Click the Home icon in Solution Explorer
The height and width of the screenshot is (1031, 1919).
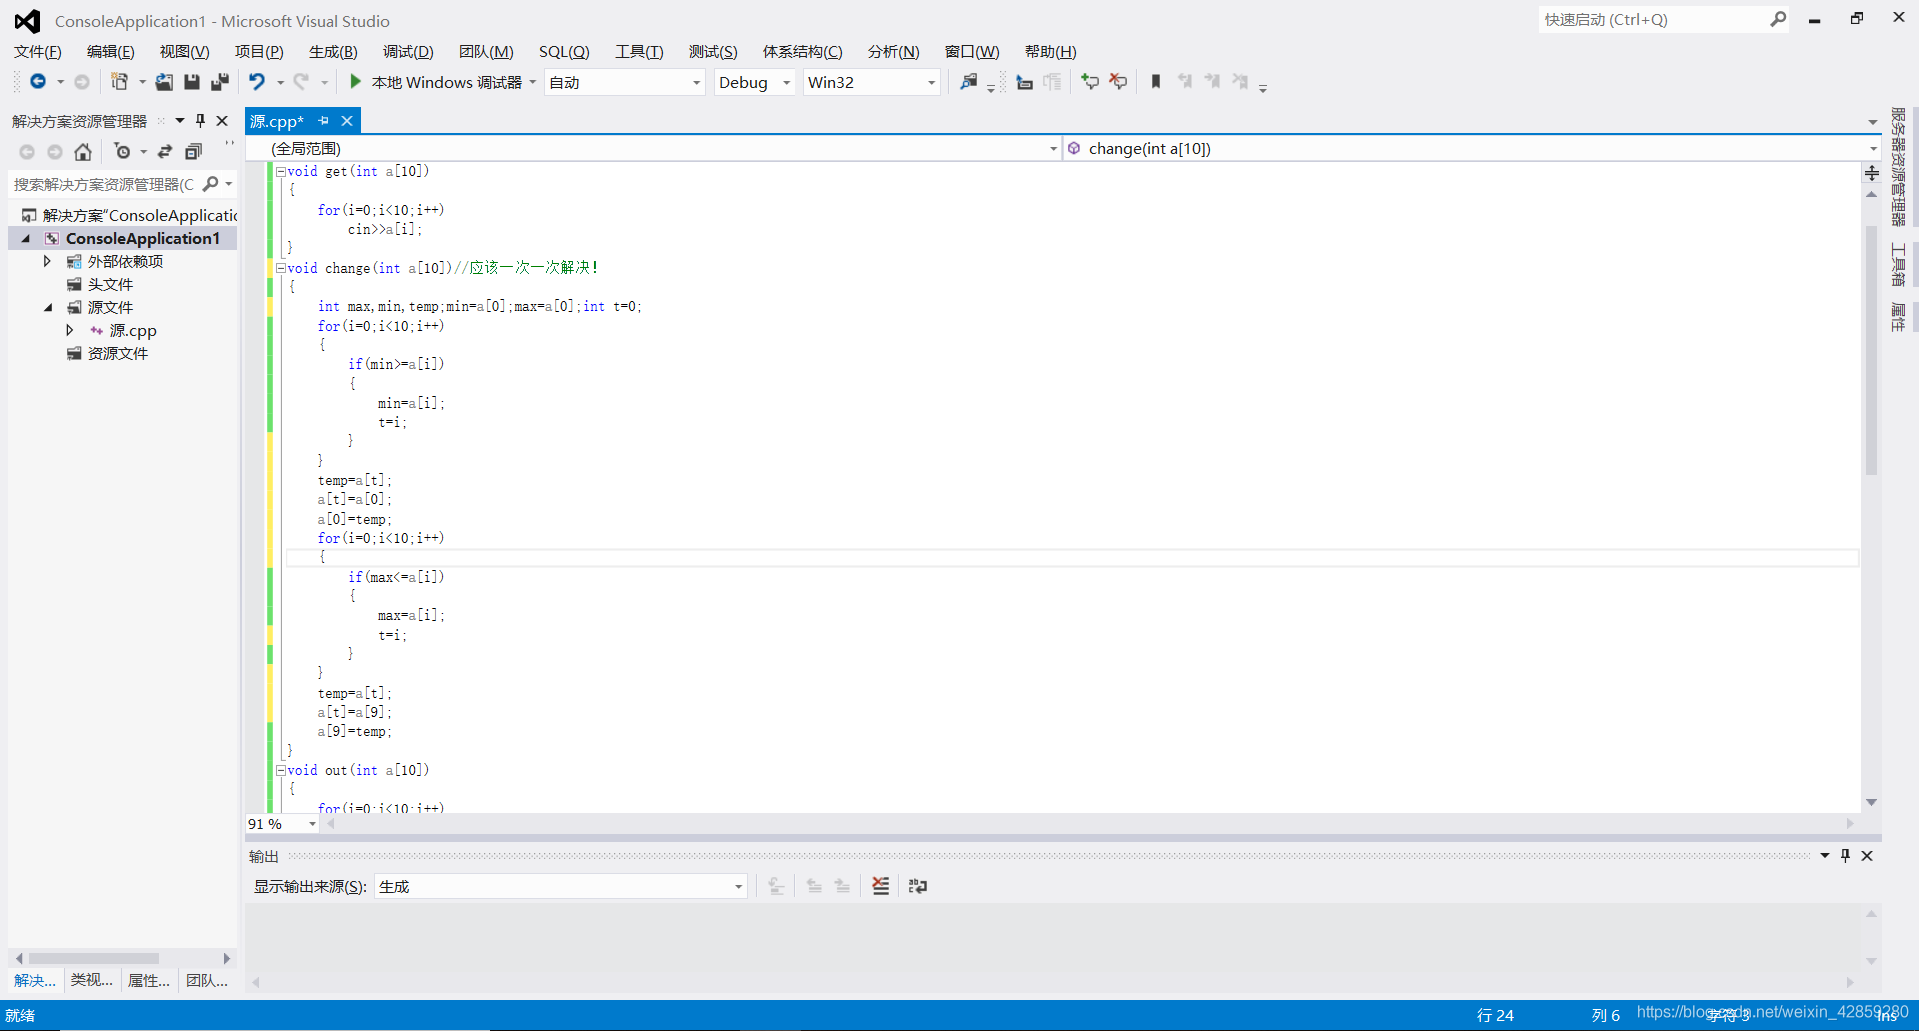pyautogui.click(x=83, y=152)
